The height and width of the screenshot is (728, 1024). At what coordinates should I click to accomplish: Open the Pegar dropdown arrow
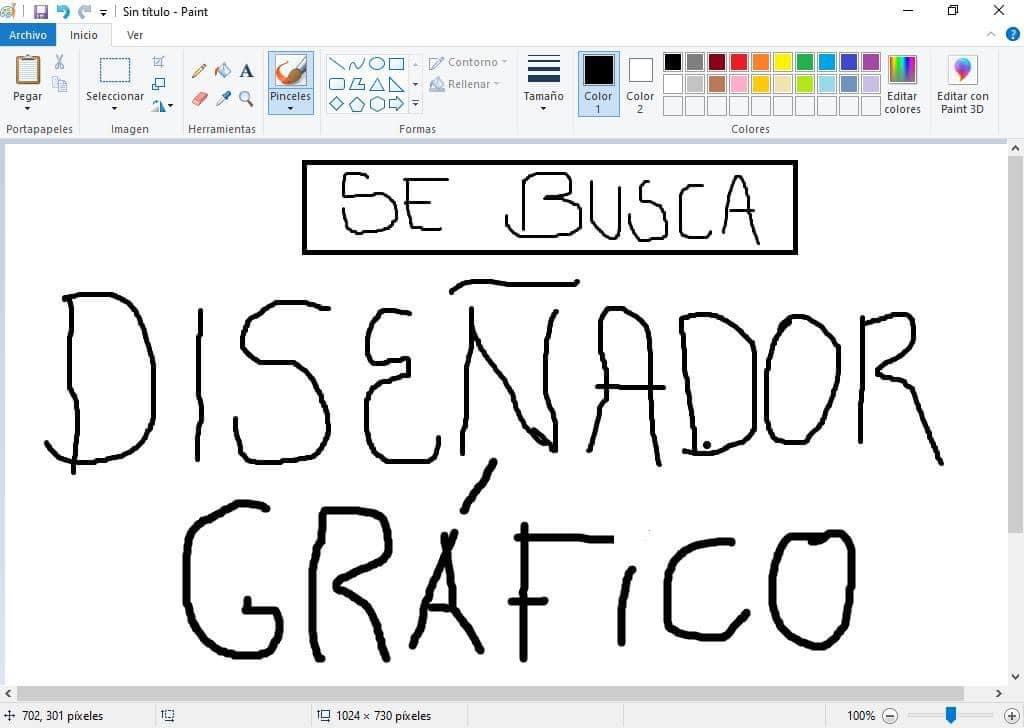point(27,108)
